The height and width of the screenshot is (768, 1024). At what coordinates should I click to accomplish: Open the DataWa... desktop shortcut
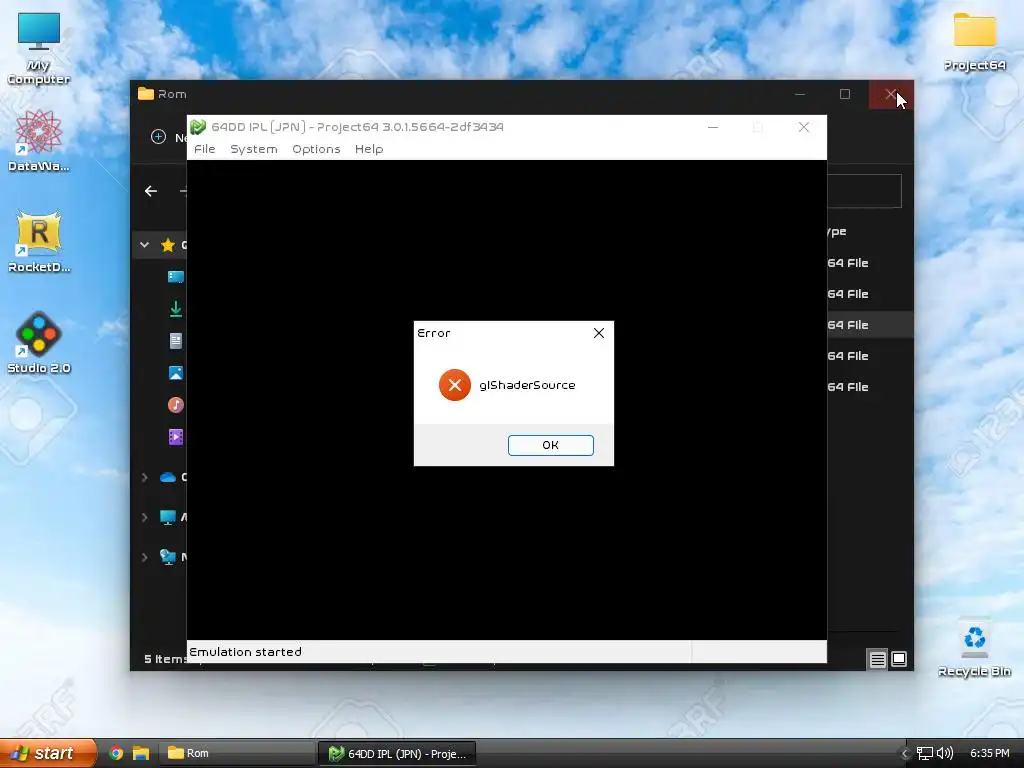pos(39,141)
